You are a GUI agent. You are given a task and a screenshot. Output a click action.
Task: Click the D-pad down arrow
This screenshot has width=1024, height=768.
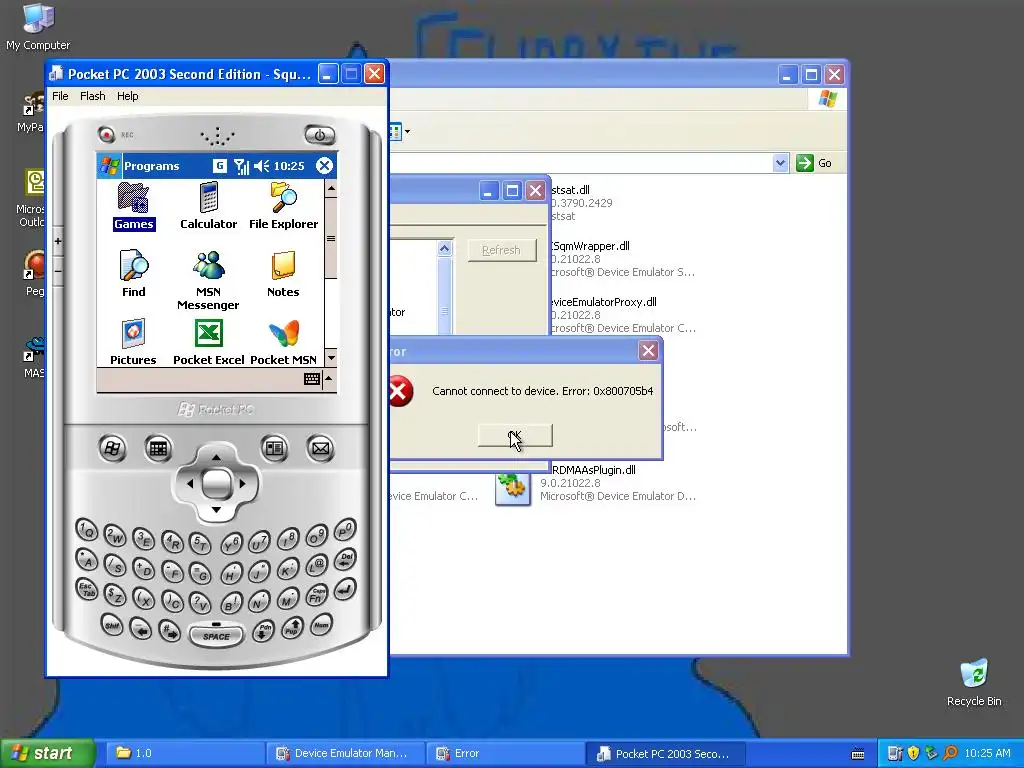tap(216, 509)
